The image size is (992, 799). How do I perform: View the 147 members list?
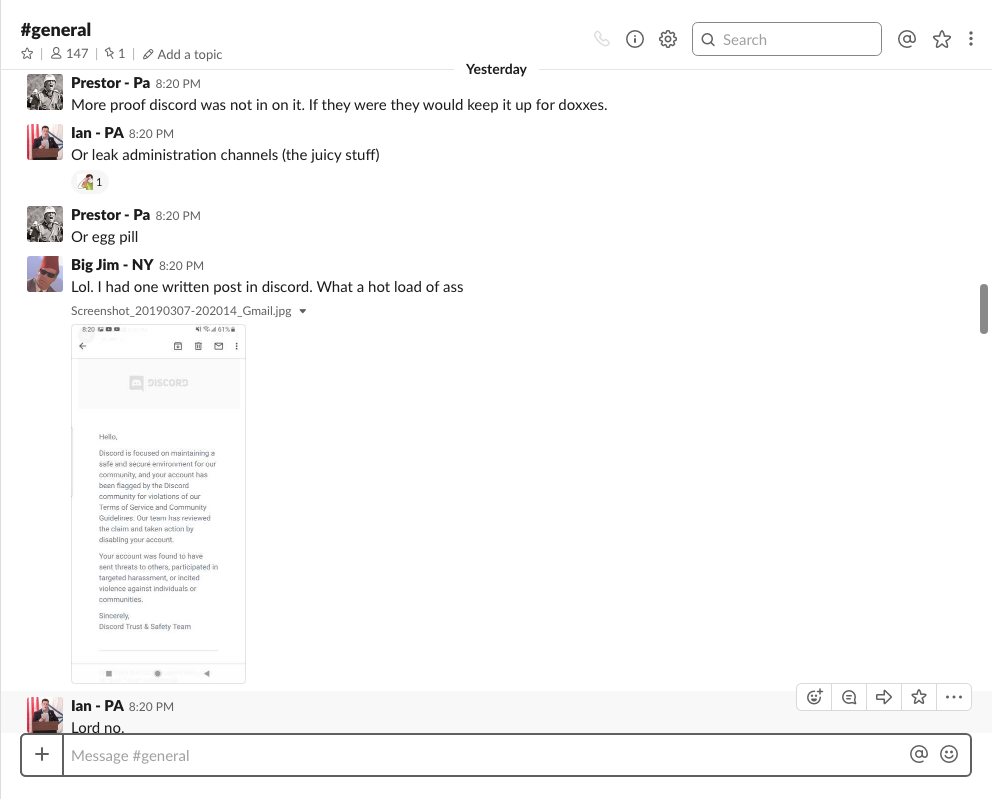69,54
